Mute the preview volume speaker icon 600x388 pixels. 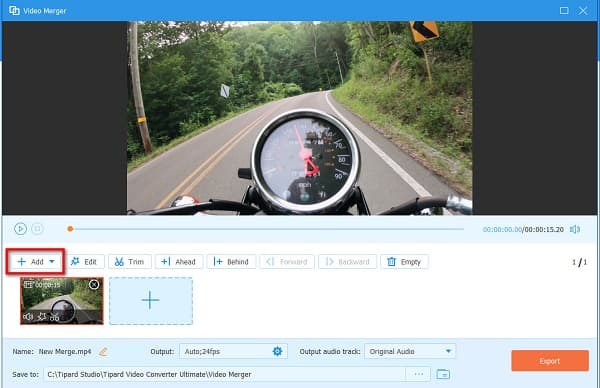(575, 229)
